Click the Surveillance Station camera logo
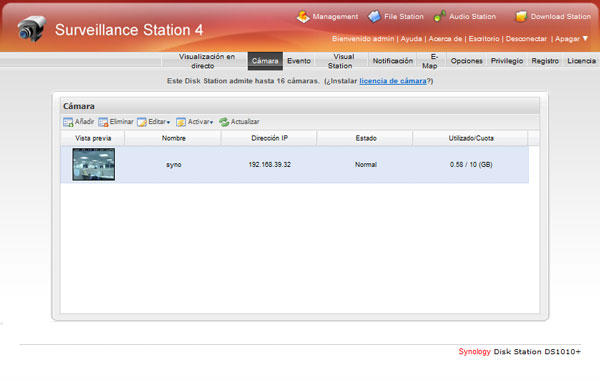The image size is (600, 381). [31, 29]
